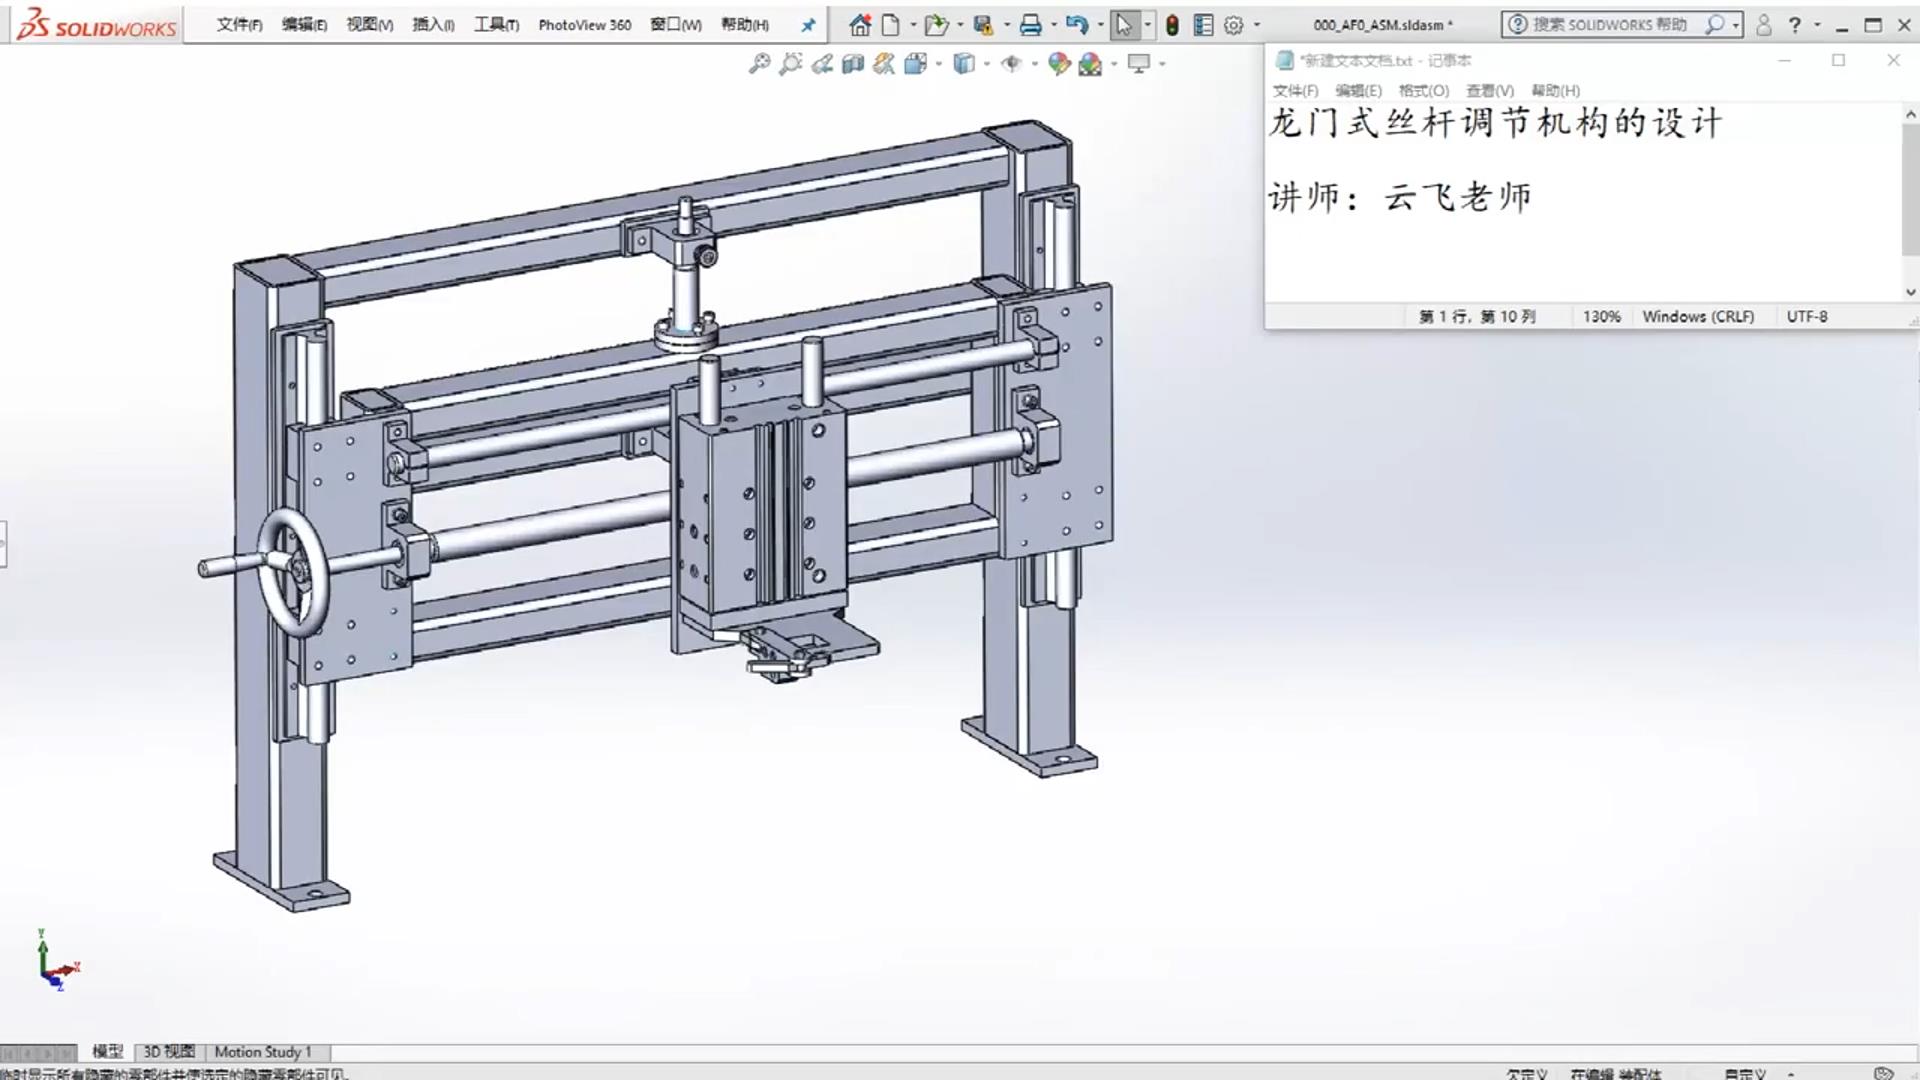This screenshot has height=1080, width=1920.
Task: Pin the SolidWorks menu bar
Action: (x=808, y=25)
